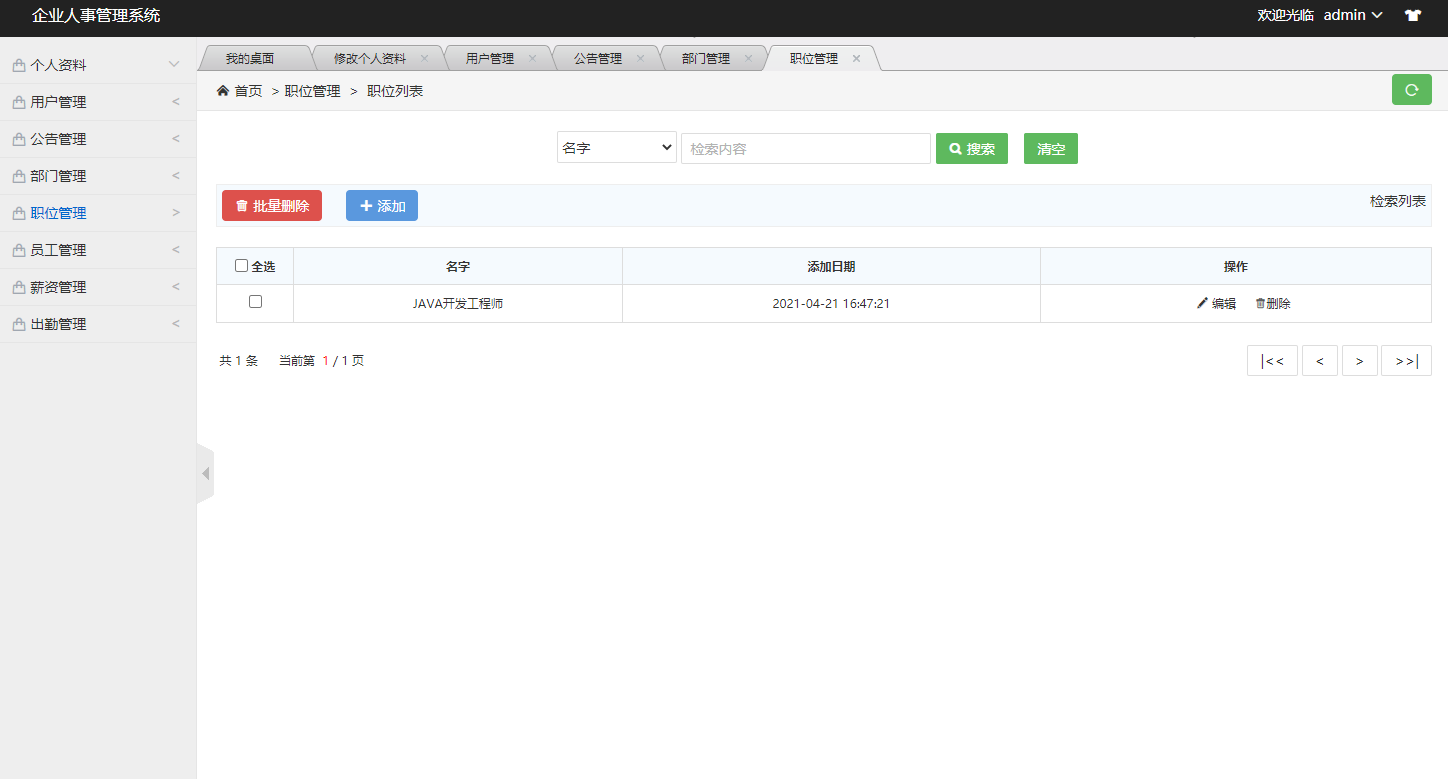Check the 全选 select-all checkbox
Viewport: 1448px width, 779px height.
[241, 265]
